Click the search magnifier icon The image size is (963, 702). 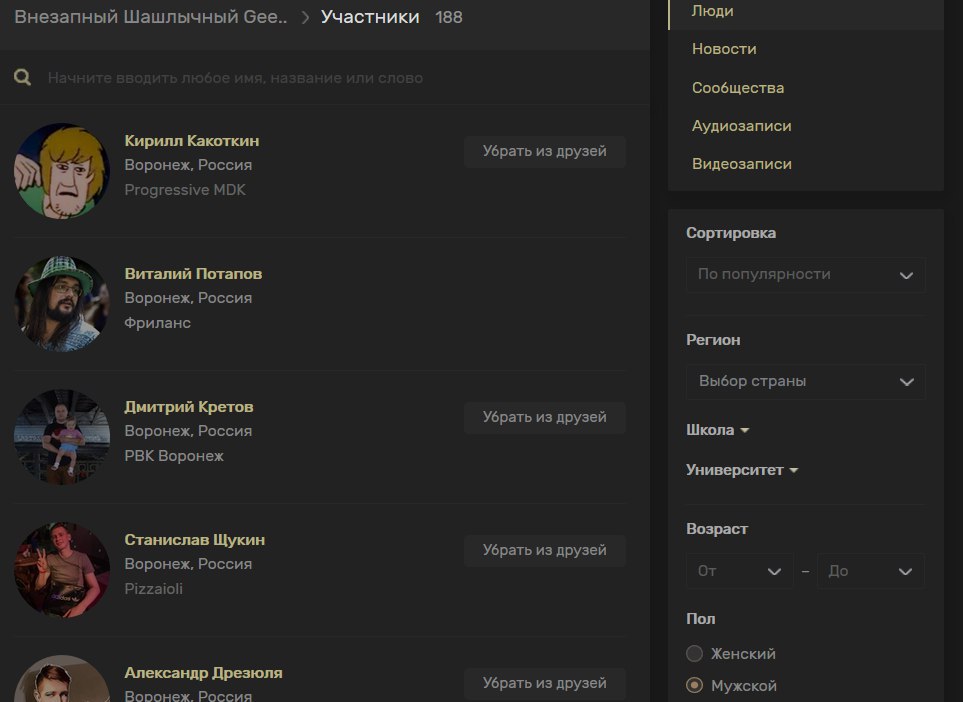tap(22, 77)
